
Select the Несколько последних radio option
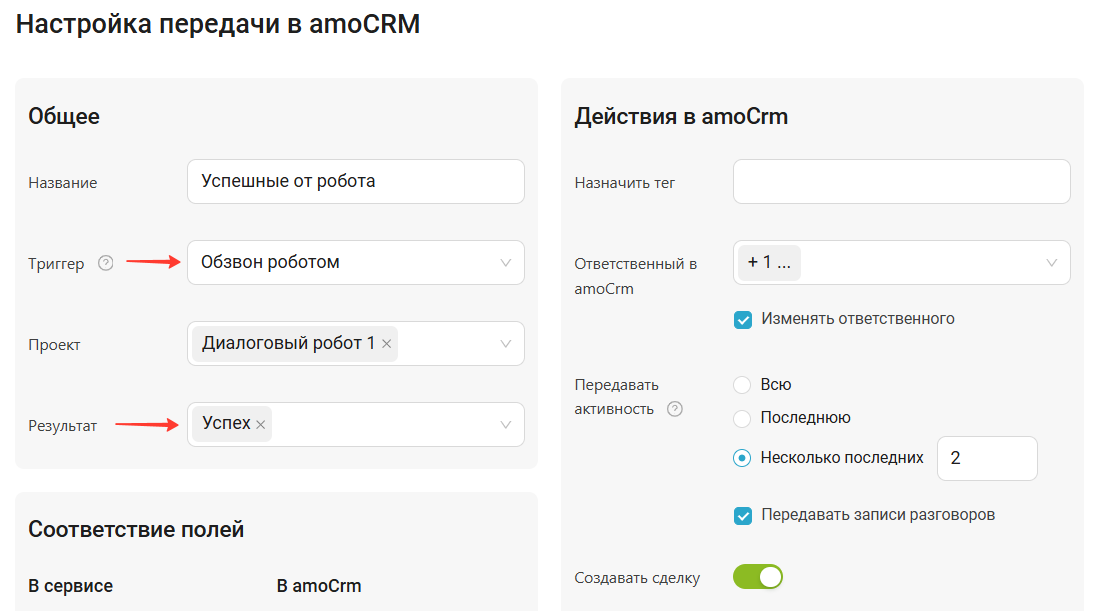[x=742, y=458]
